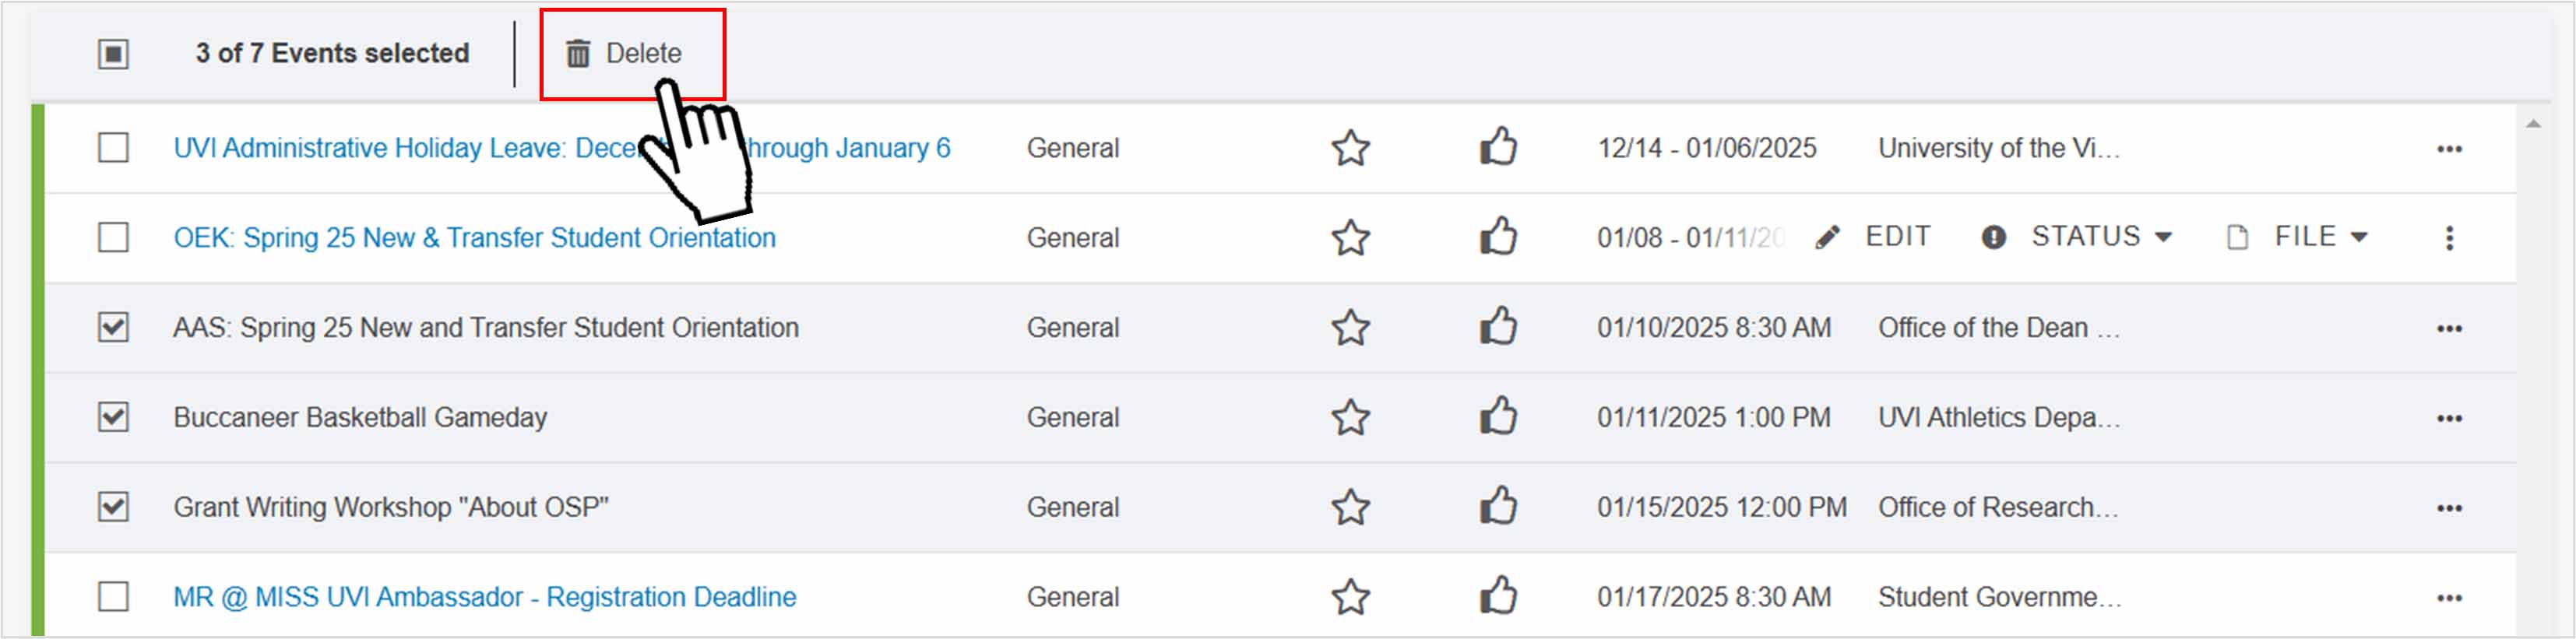This screenshot has height=639, width=2576.
Task: Like the Grant Writing Workshop event
Action: 1497,507
